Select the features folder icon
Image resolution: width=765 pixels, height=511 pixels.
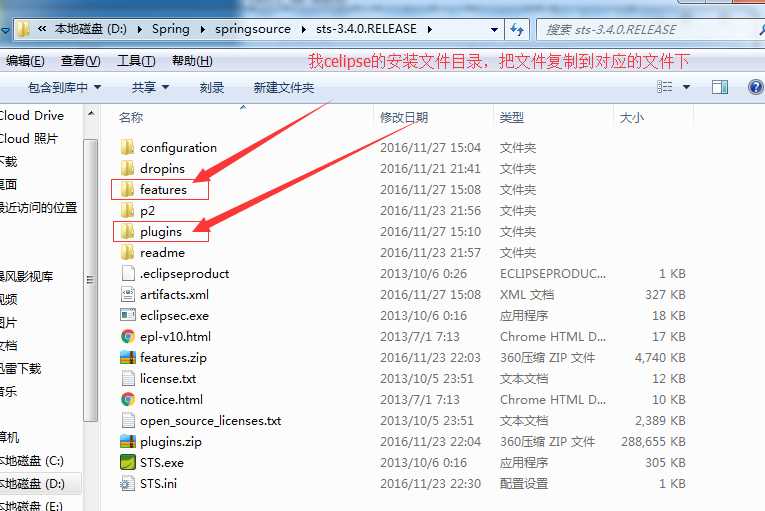tap(127, 189)
